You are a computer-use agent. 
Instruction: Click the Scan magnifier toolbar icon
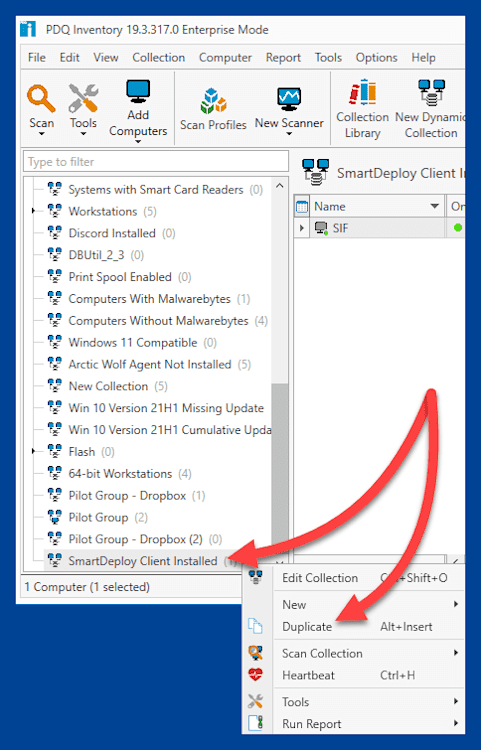point(41,98)
